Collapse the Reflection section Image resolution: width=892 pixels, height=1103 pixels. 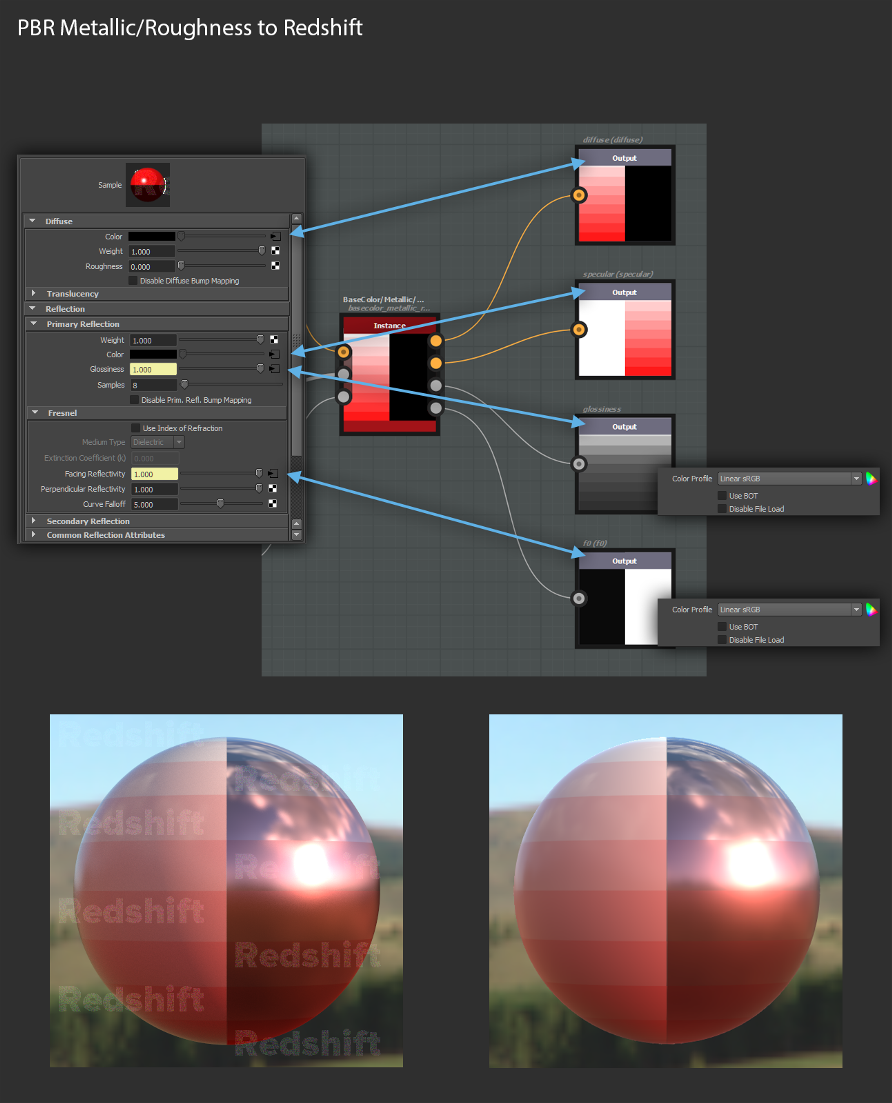[x=32, y=308]
